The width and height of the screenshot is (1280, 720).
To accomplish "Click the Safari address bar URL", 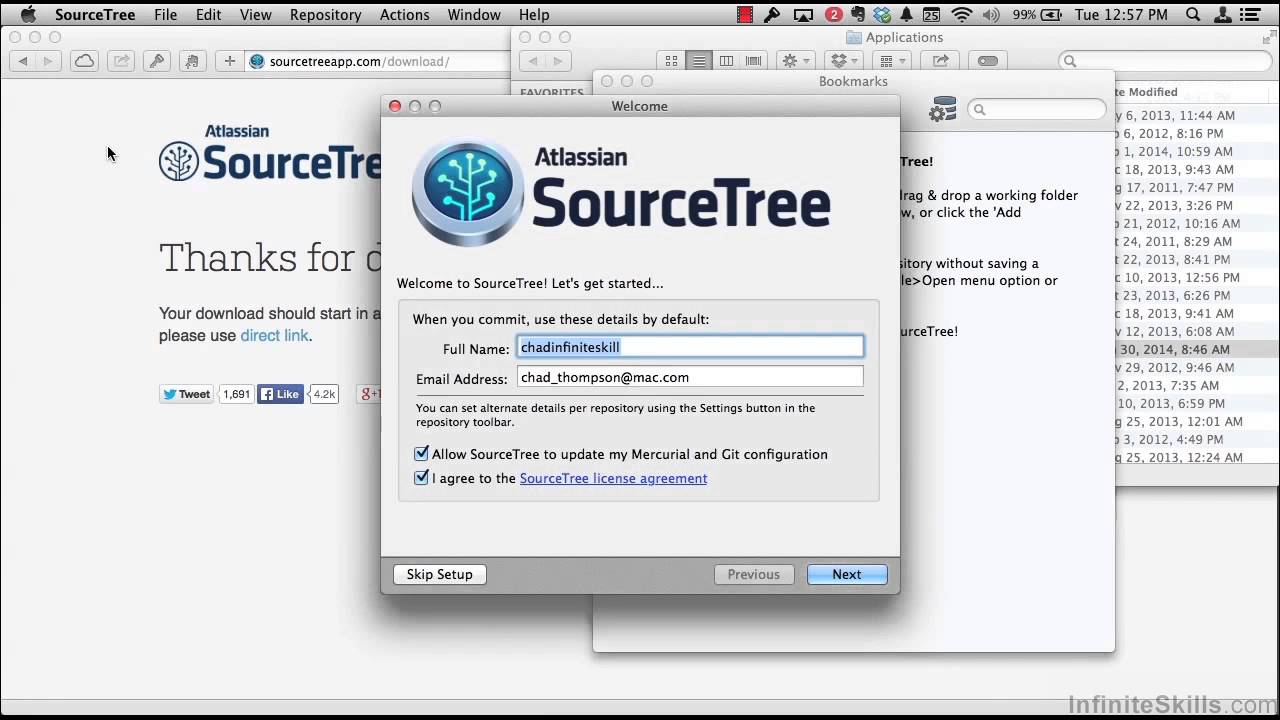I will point(359,61).
